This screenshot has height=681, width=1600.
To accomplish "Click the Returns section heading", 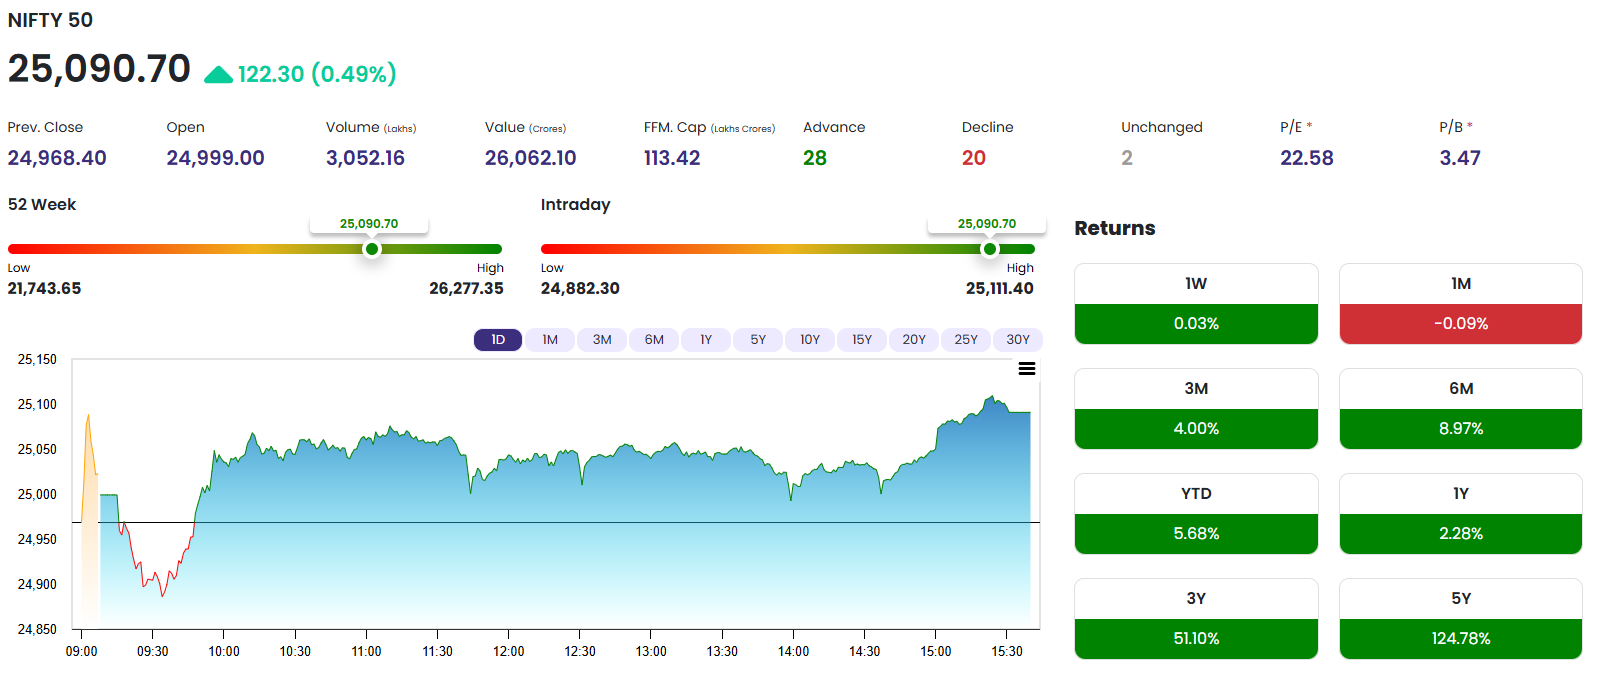I will point(1115,228).
